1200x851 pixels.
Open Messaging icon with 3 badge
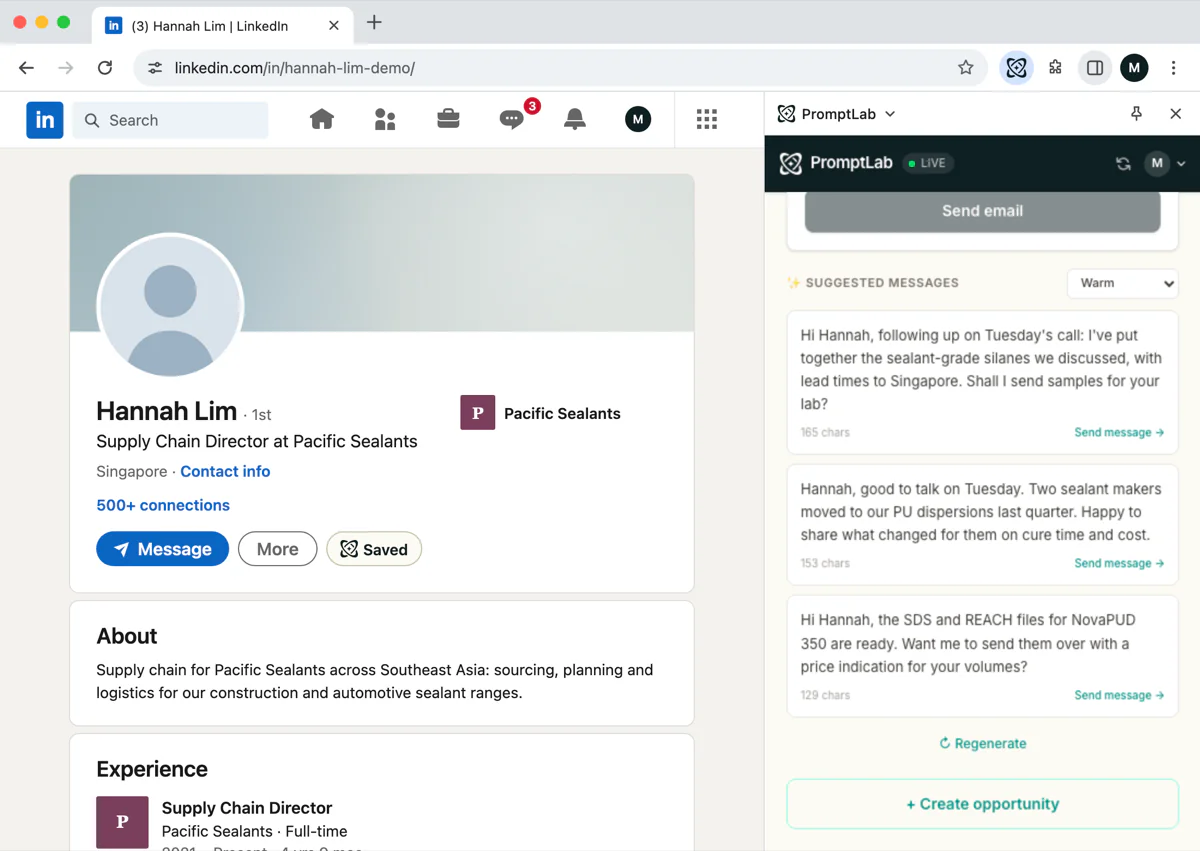coord(512,120)
